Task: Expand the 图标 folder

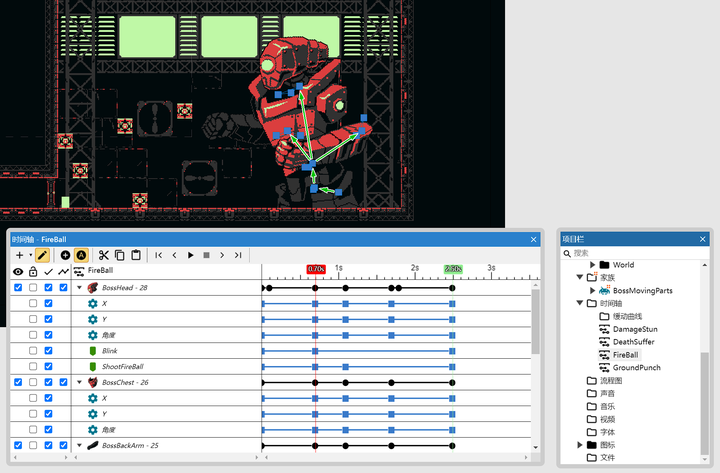Action: pyautogui.click(x=580, y=445)
